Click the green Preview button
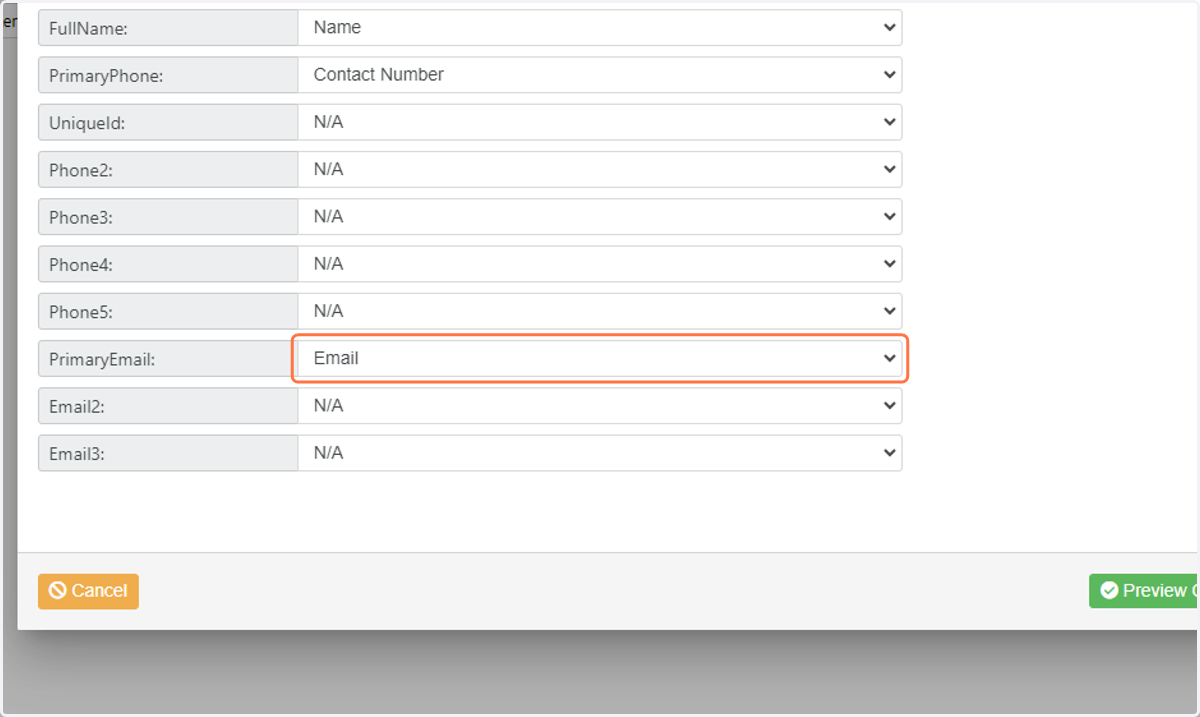This screenshot has height=717, width=1200. click(x=1143, y=591)
